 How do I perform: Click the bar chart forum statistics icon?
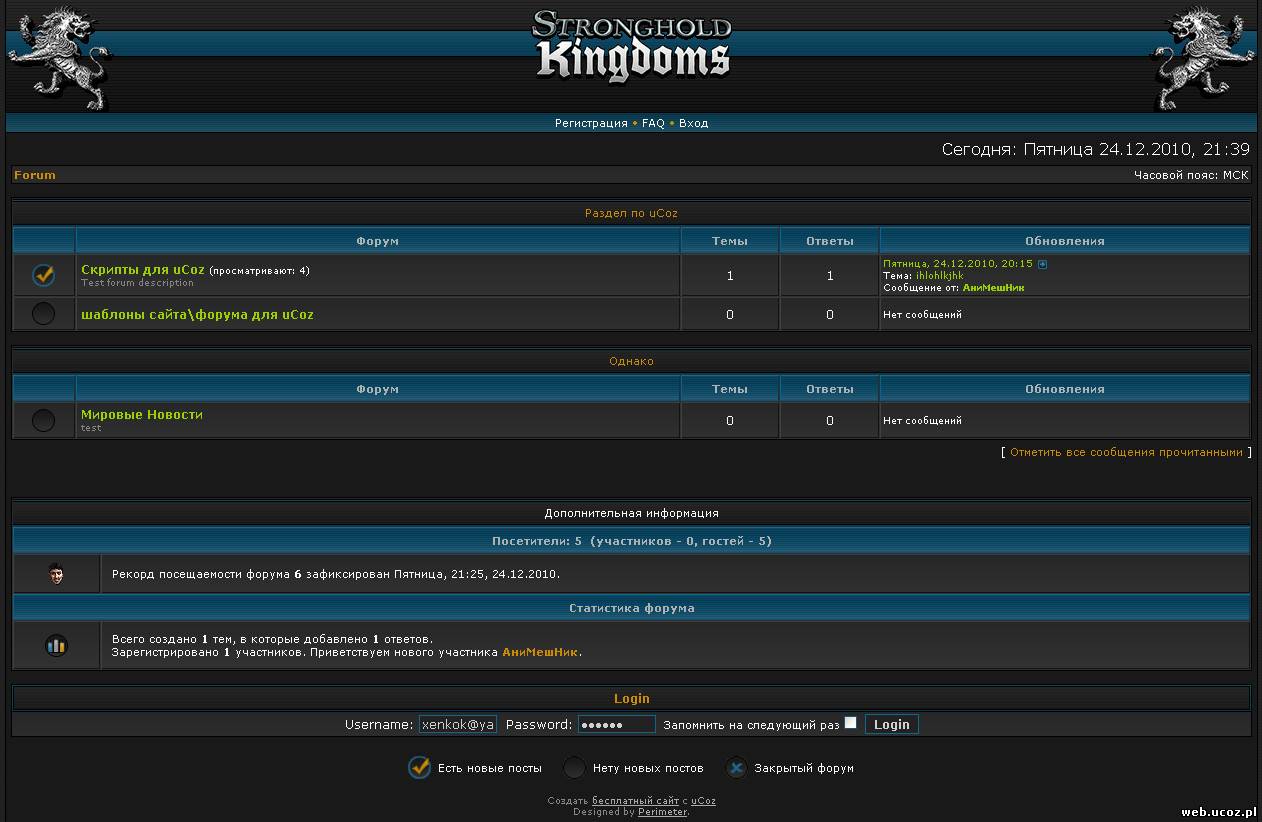click(x=56, y=645)
